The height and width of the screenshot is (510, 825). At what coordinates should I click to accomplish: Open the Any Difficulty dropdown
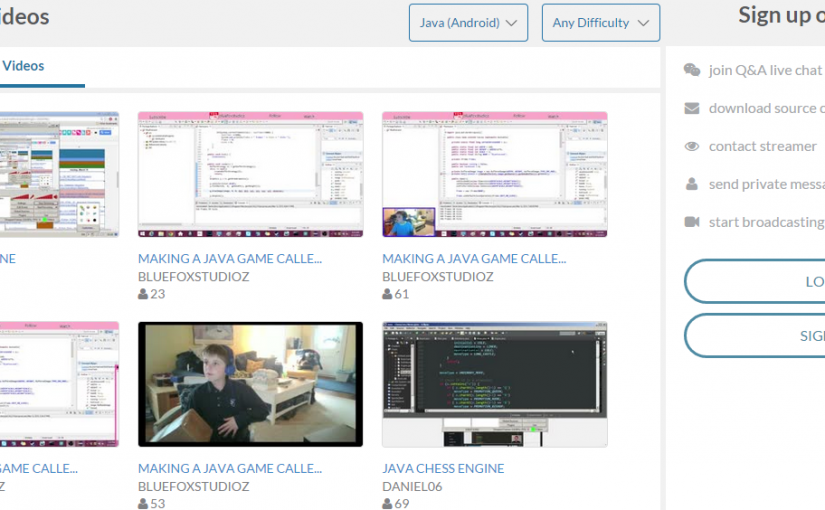tap(601, 23)
